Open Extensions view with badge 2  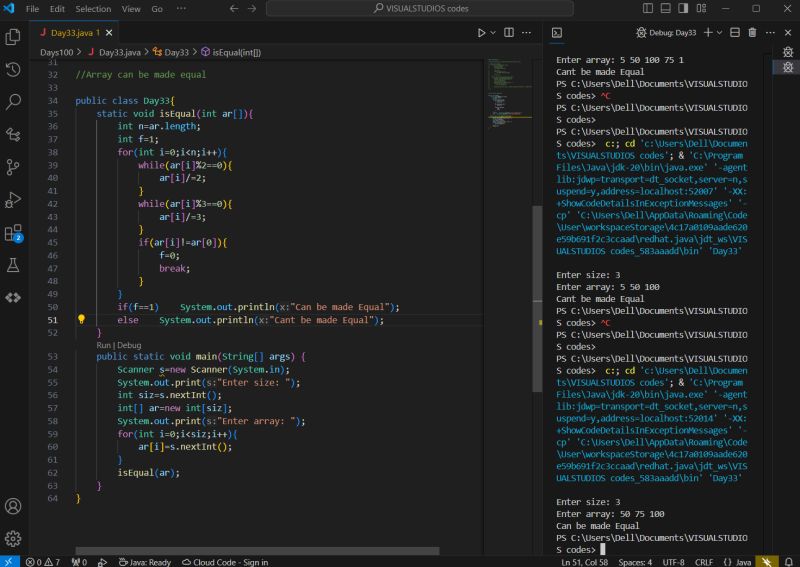(13, 233)
